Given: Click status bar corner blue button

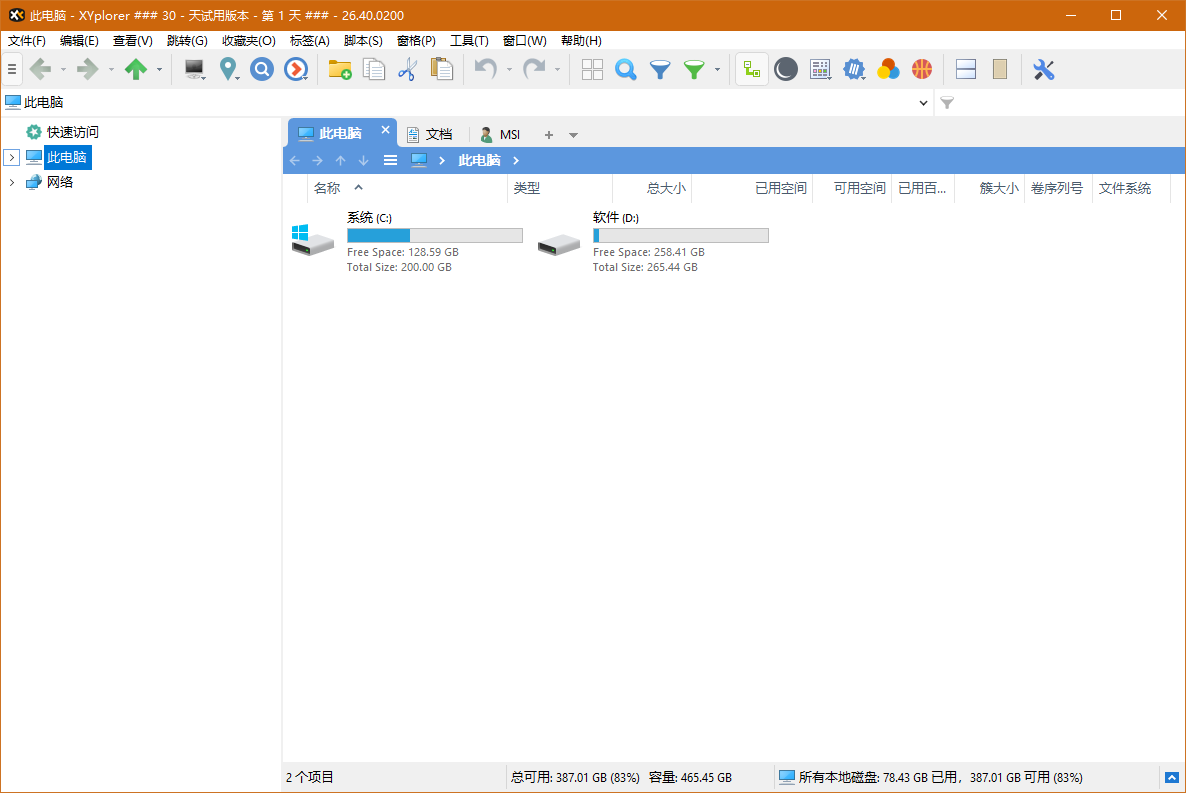Looking at the screenshot, I should (1172, 777).
